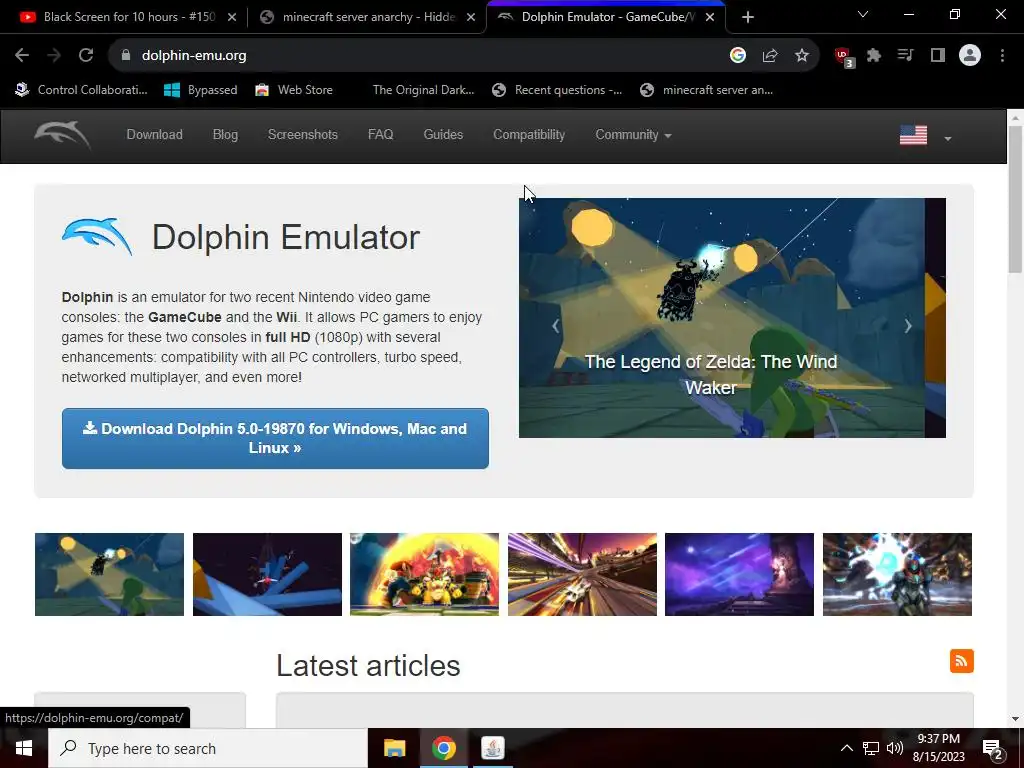Select the Bowser and Mario thumbnail
The height and width of the screenshot is (768, 1024).
coord(424,574)
